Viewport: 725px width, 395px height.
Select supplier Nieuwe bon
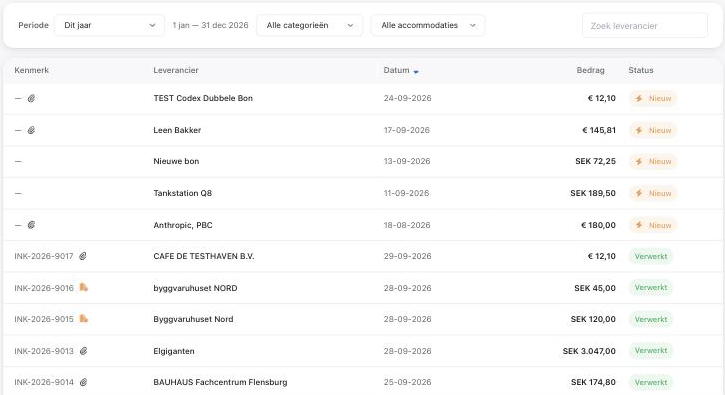click(x=176, y=161)
